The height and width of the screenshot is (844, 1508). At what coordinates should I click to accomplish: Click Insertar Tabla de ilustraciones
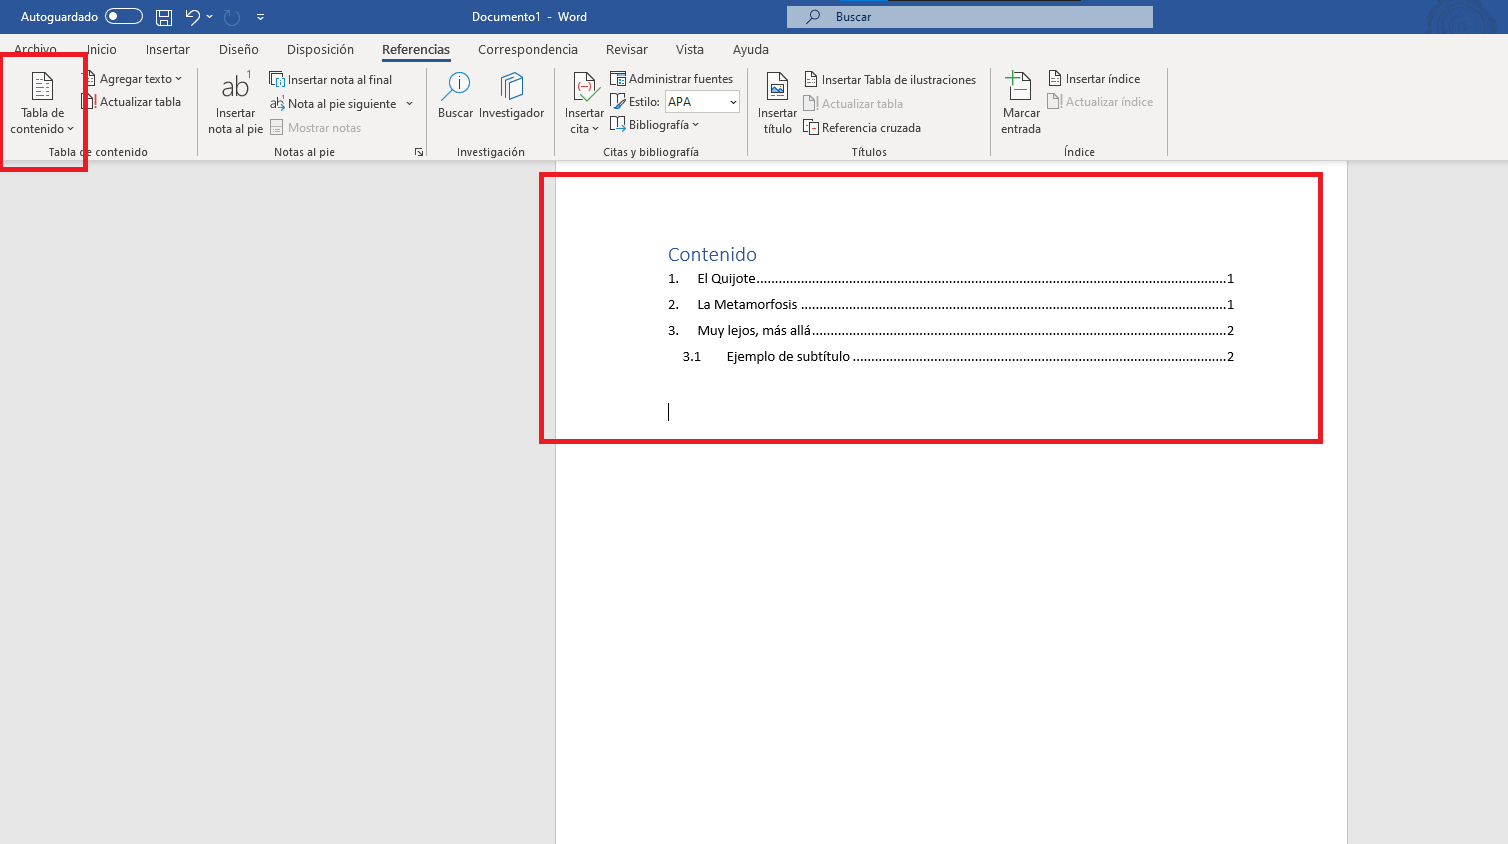pyautogui.click(x=890, y=80)
